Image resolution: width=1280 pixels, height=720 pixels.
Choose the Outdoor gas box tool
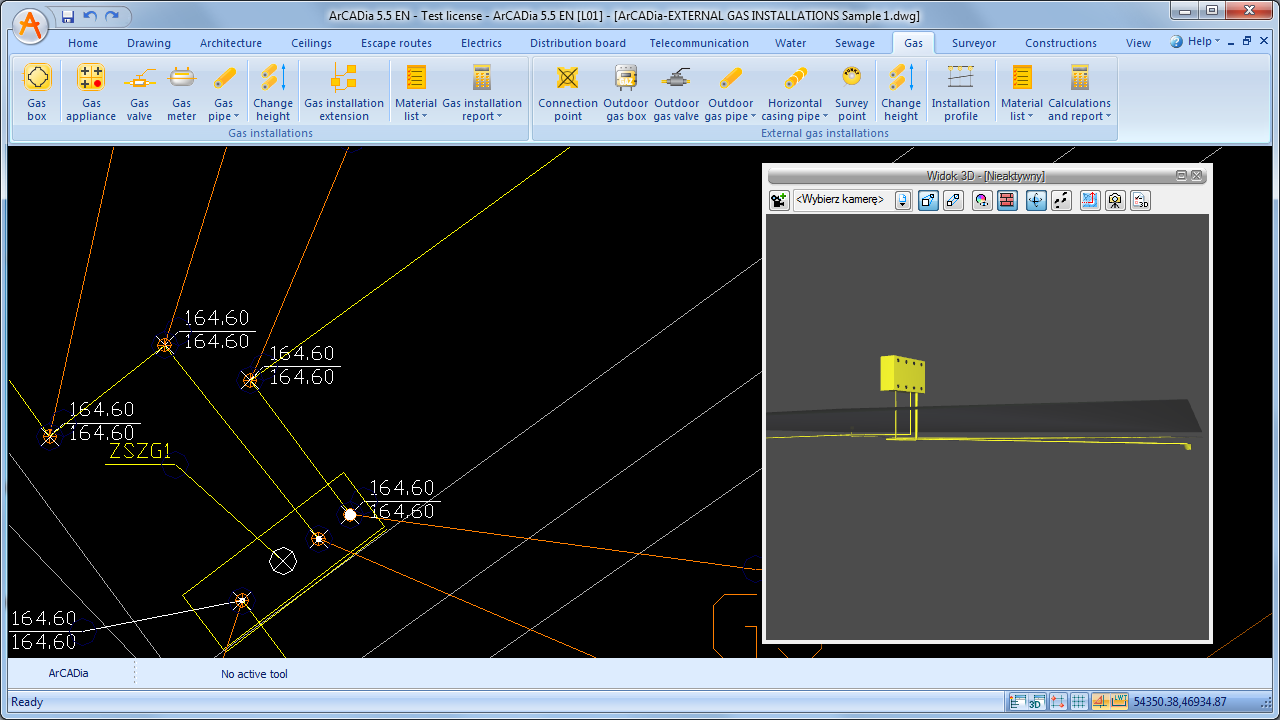(626, 93)
